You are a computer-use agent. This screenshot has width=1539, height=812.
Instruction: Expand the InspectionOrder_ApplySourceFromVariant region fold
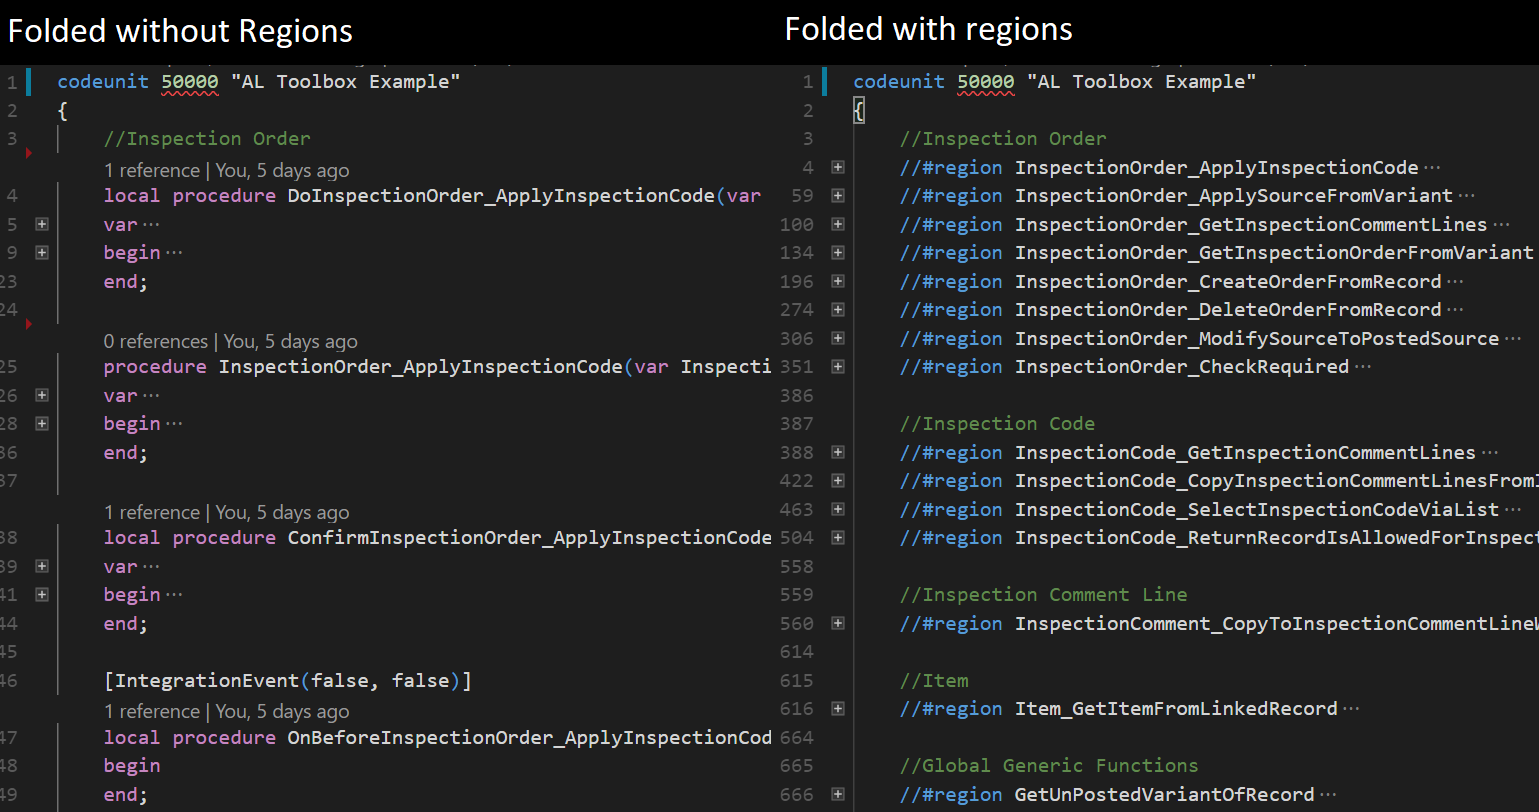pos(838,196)
